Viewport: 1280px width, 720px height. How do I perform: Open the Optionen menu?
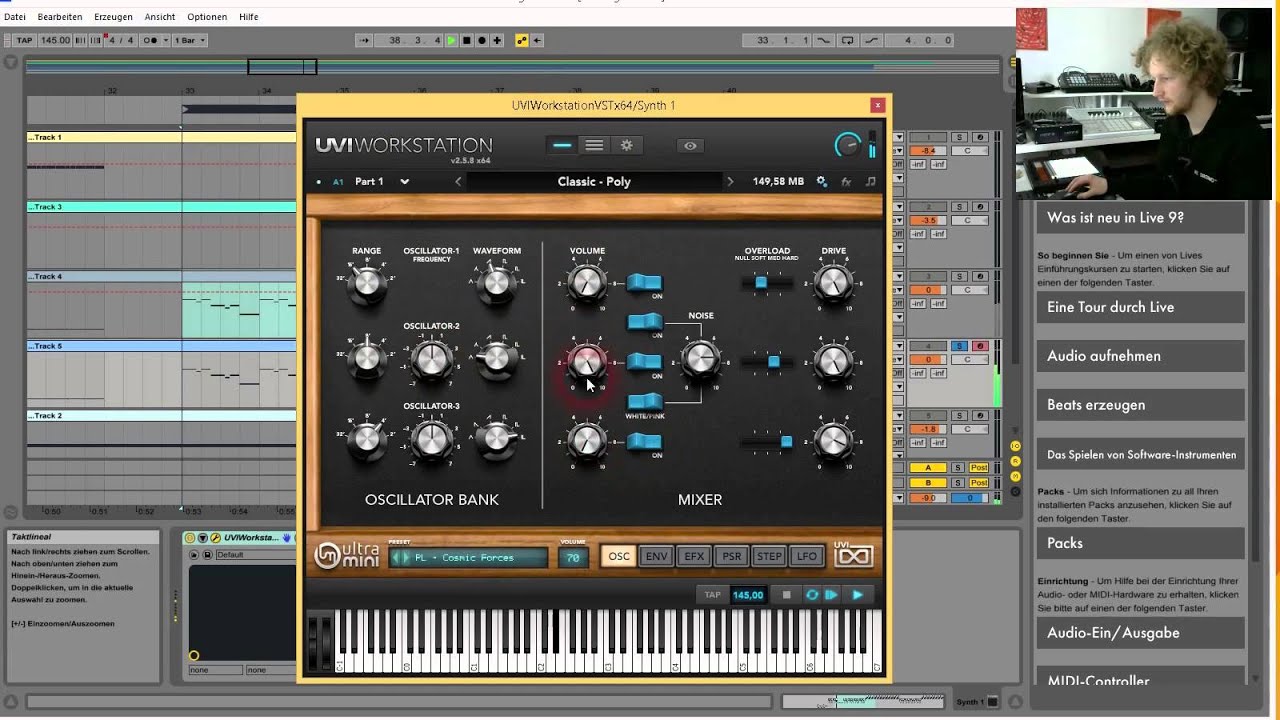coord(207,17)
